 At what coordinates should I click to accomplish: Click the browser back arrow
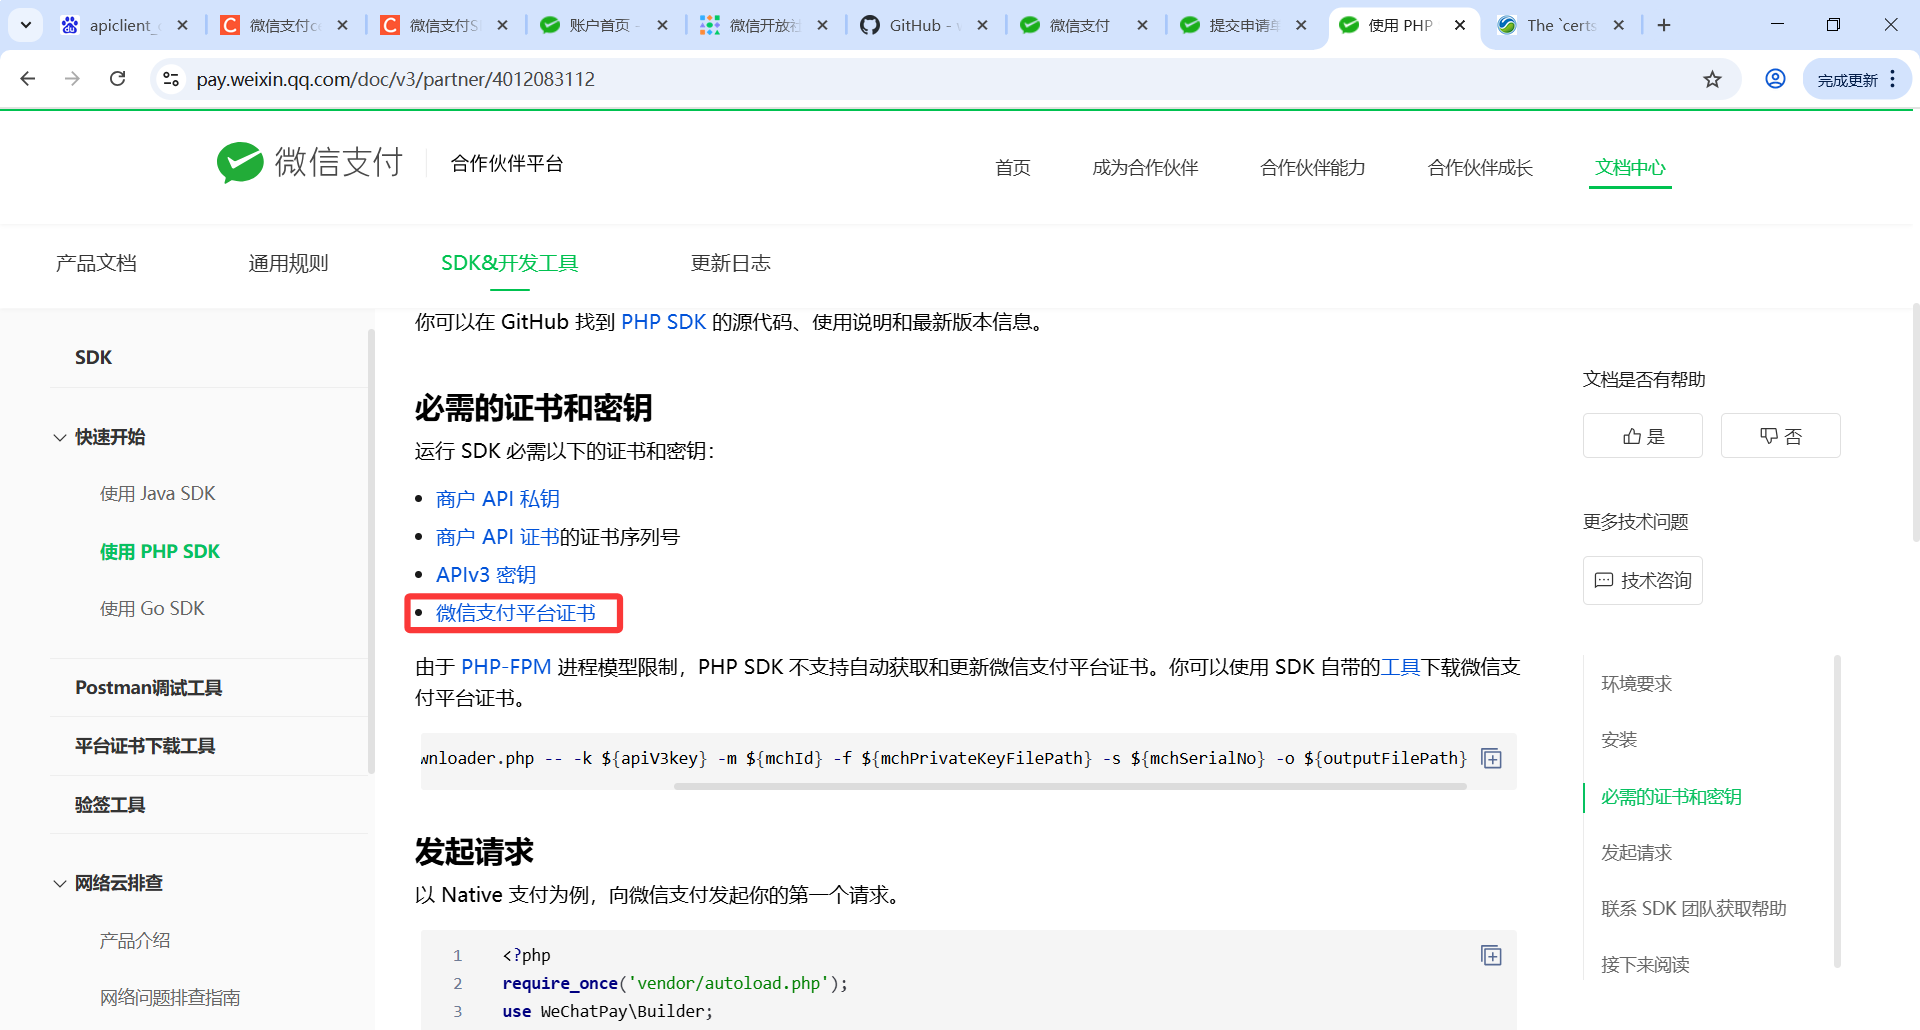[x=28, y=78]
